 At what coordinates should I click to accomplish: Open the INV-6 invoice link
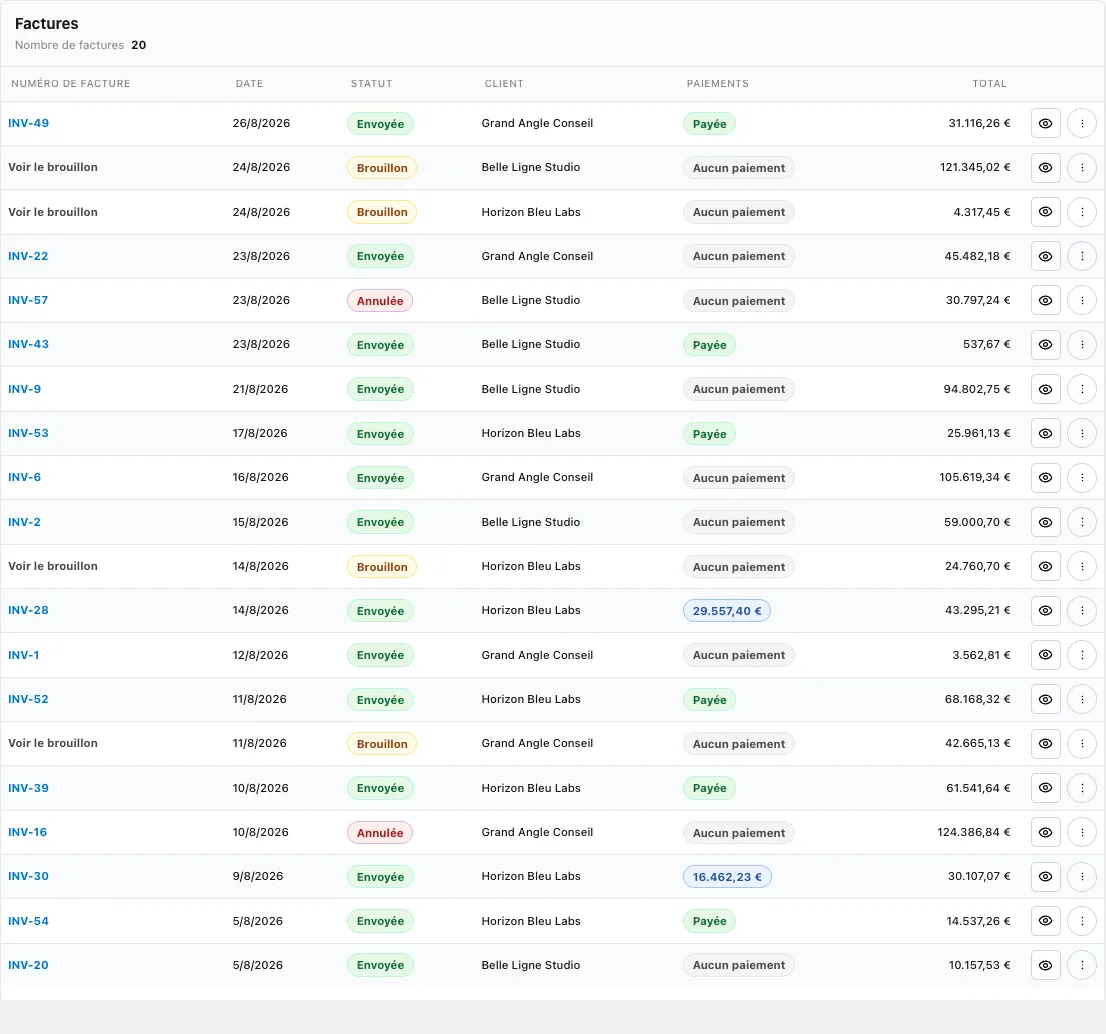[x=25, y=477]
